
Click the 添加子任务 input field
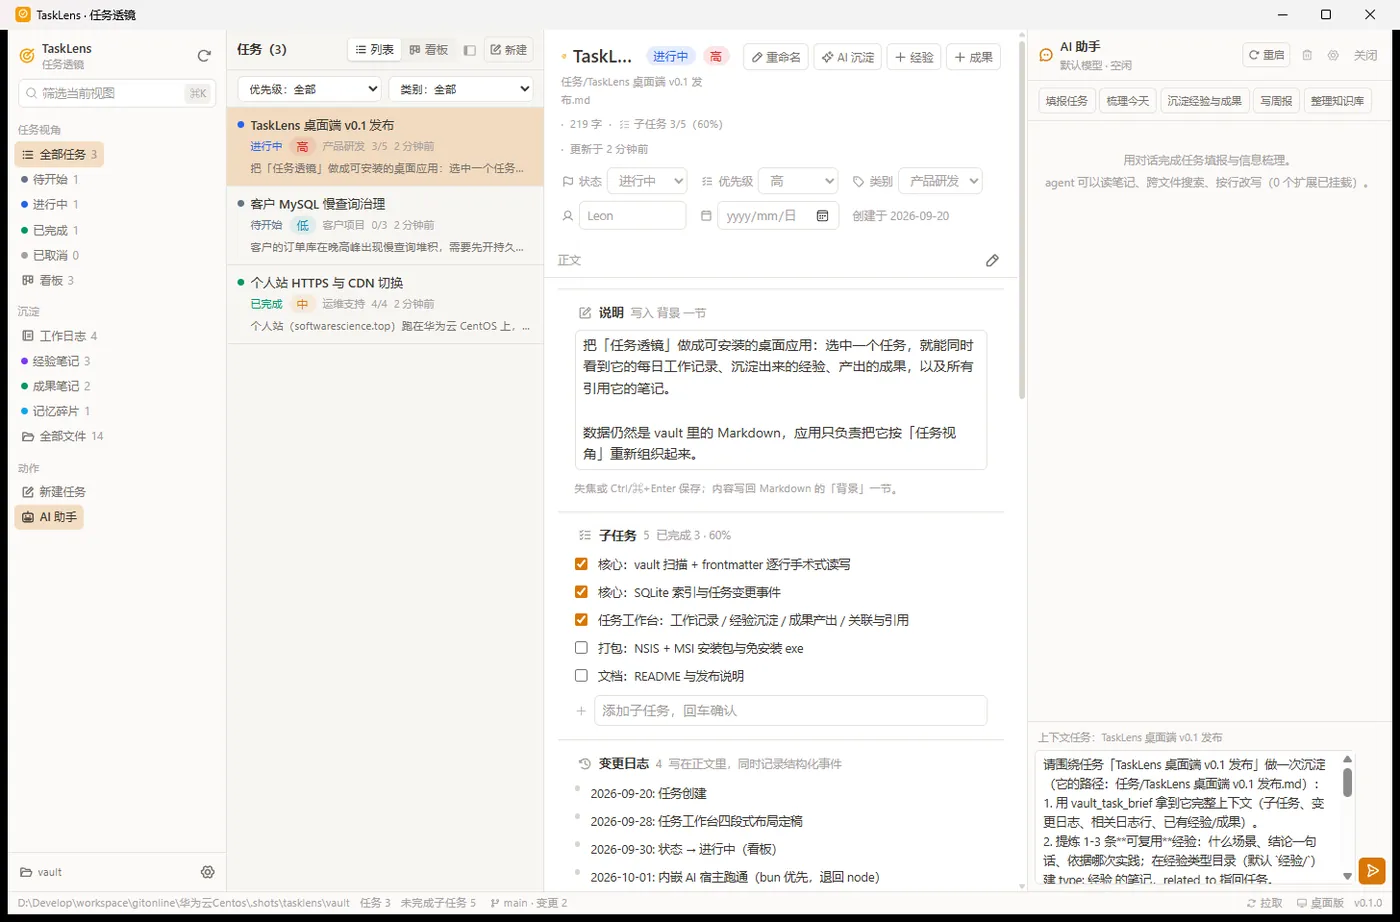790,711
